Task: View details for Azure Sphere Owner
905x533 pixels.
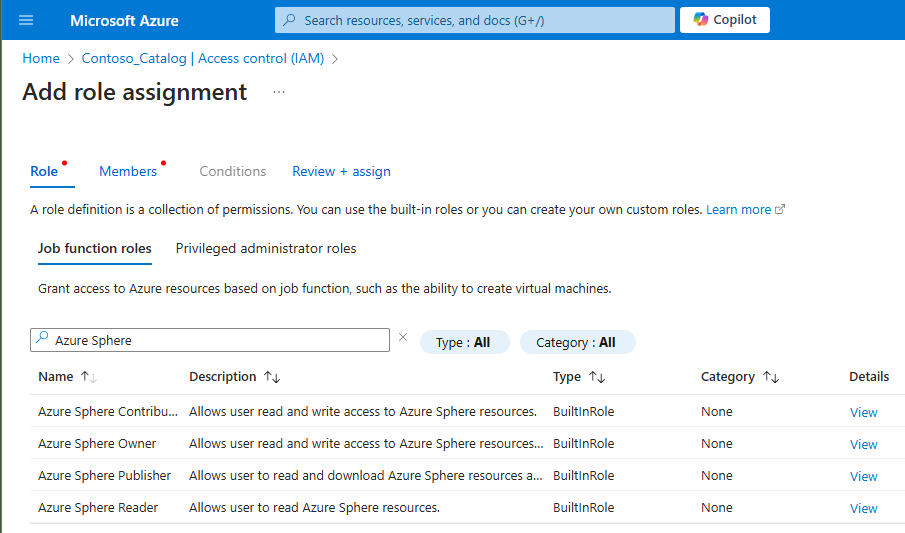Action: coord(863,444)
